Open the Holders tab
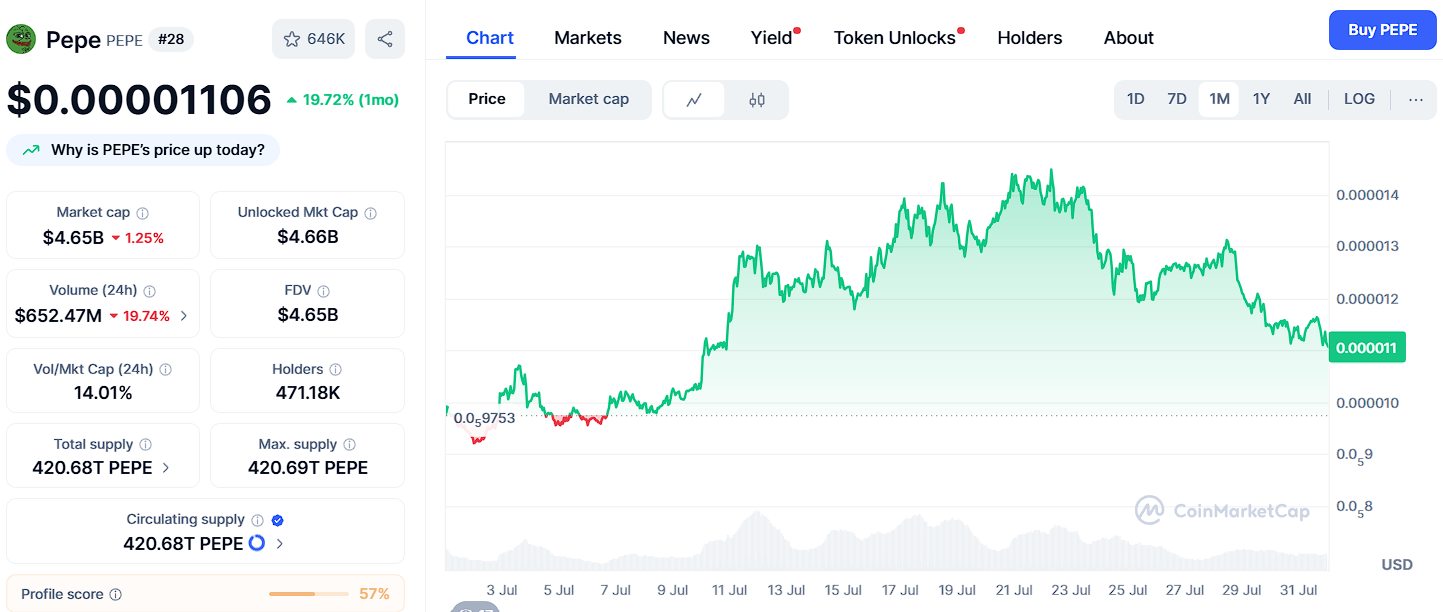 (x=1030, y=38)
